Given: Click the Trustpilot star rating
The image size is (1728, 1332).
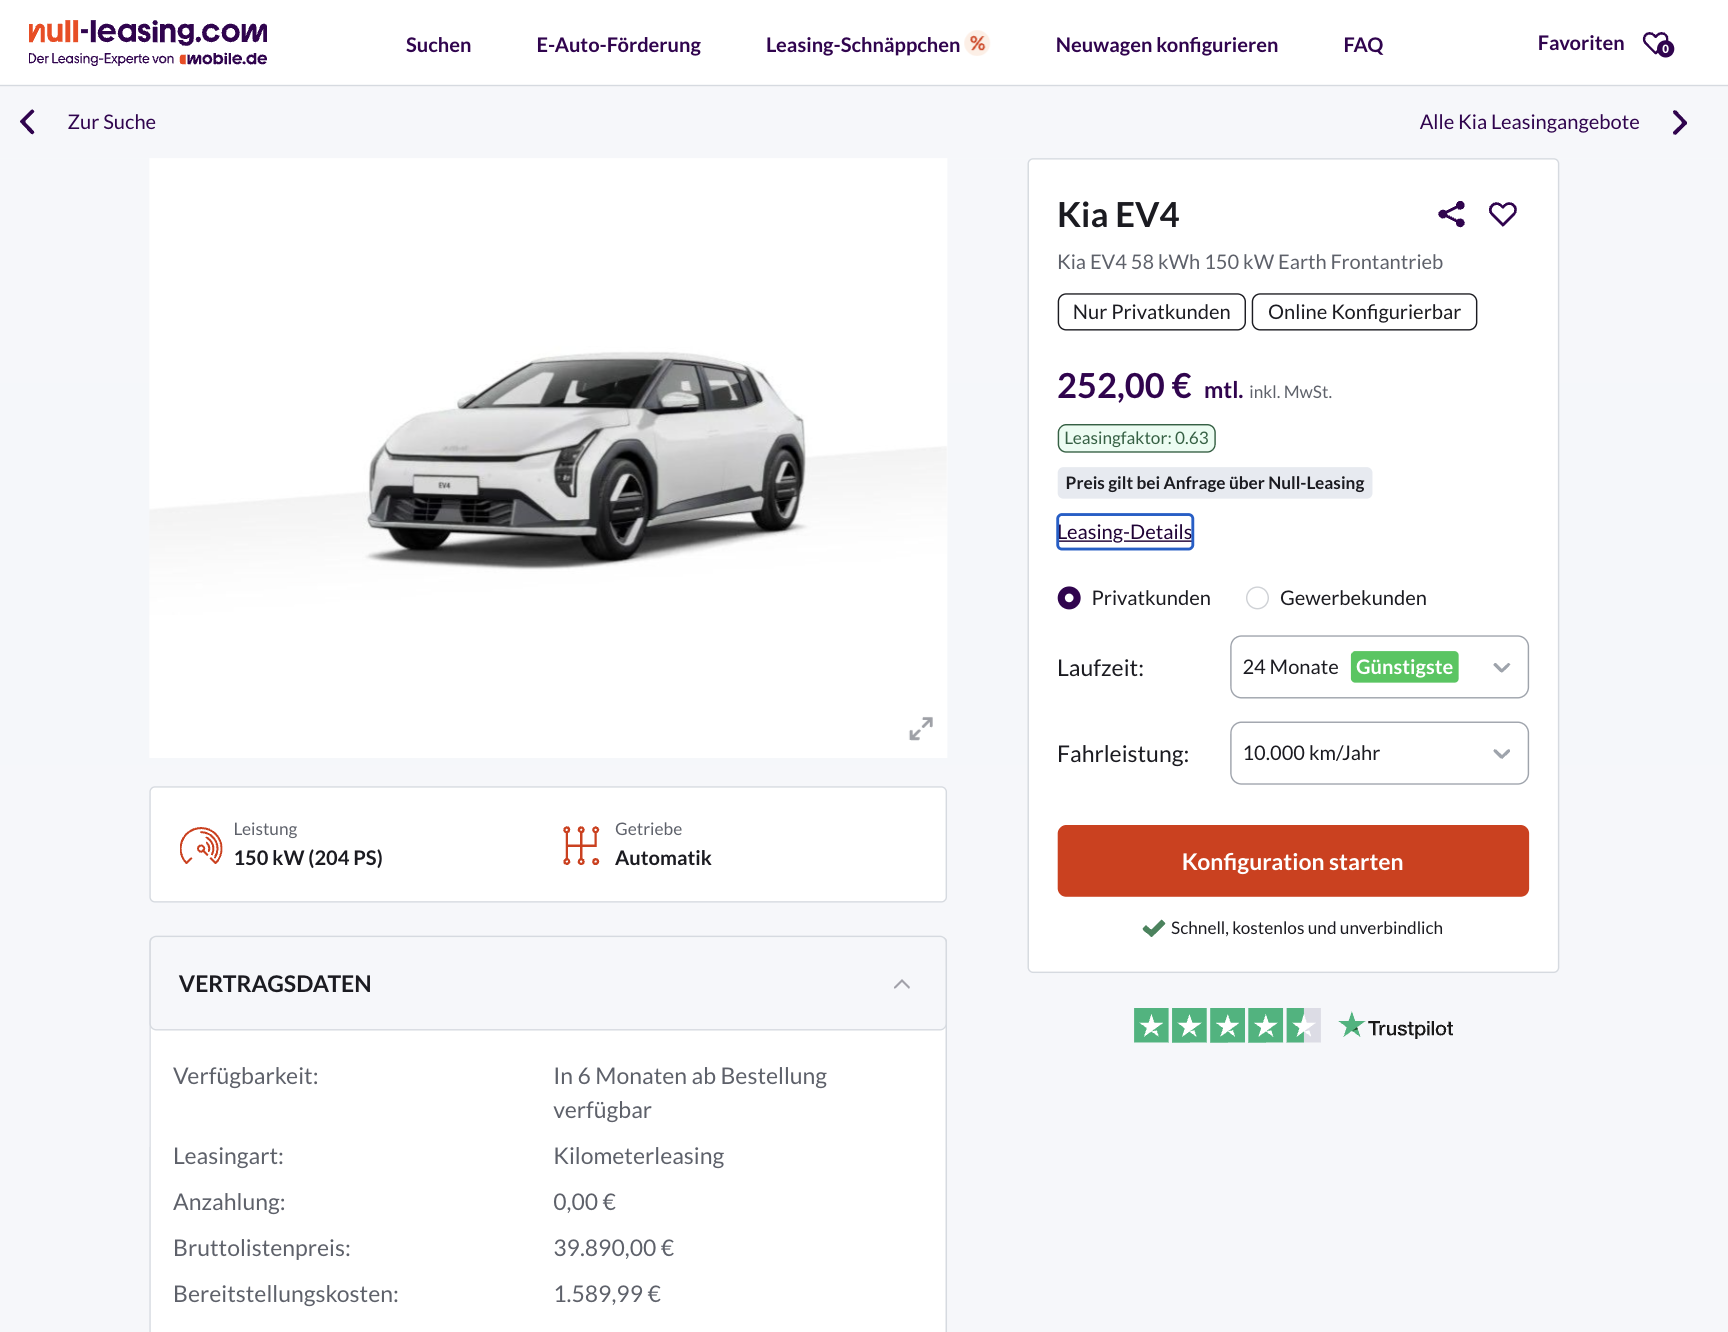Looking at the screenshot, I should tap(1226, 1026).
